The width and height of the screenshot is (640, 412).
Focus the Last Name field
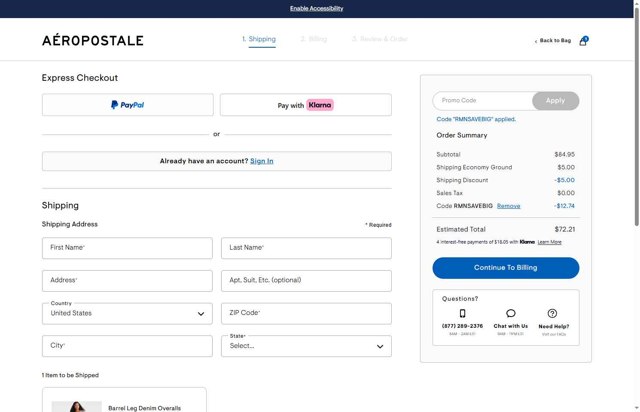306,248
